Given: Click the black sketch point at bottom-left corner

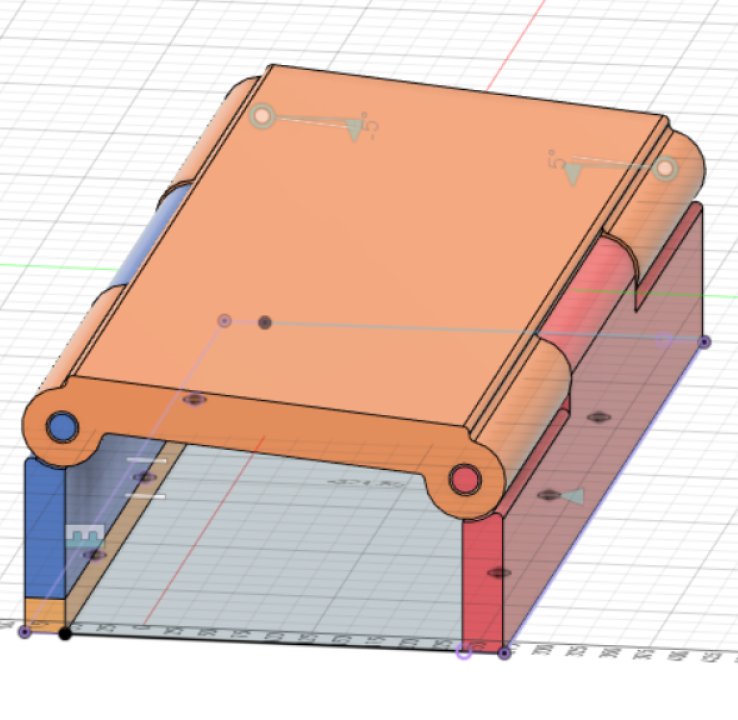Looking at the screenshot, I should coord(65,633).
